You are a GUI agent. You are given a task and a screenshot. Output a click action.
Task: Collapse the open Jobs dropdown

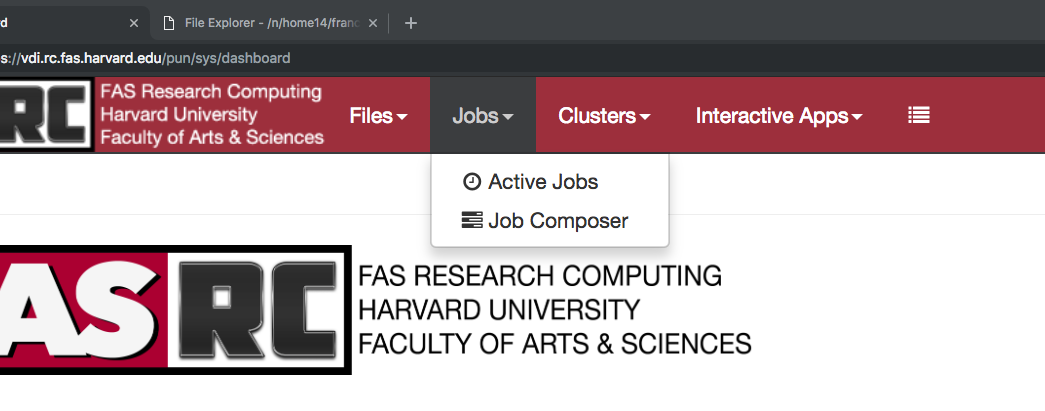click(483, 115)
